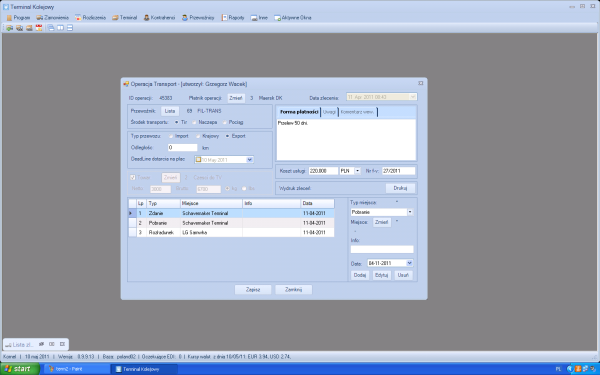
Task: Select Naczepa as transport mode
Action: click(x=194, y=122)
